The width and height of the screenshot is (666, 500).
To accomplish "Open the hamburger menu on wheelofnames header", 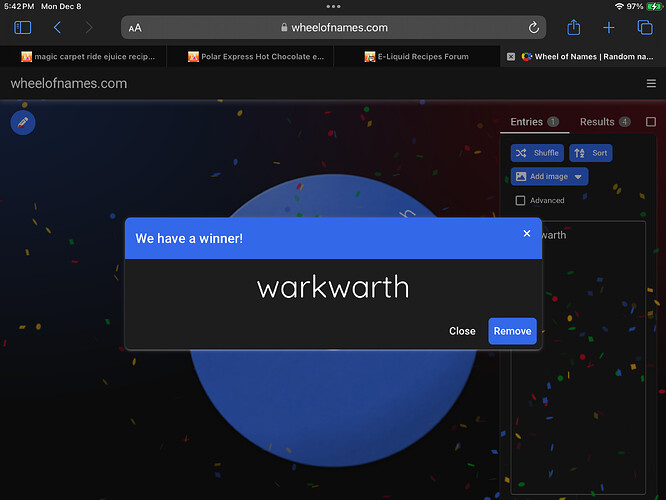I will click(x=651, y=84).
